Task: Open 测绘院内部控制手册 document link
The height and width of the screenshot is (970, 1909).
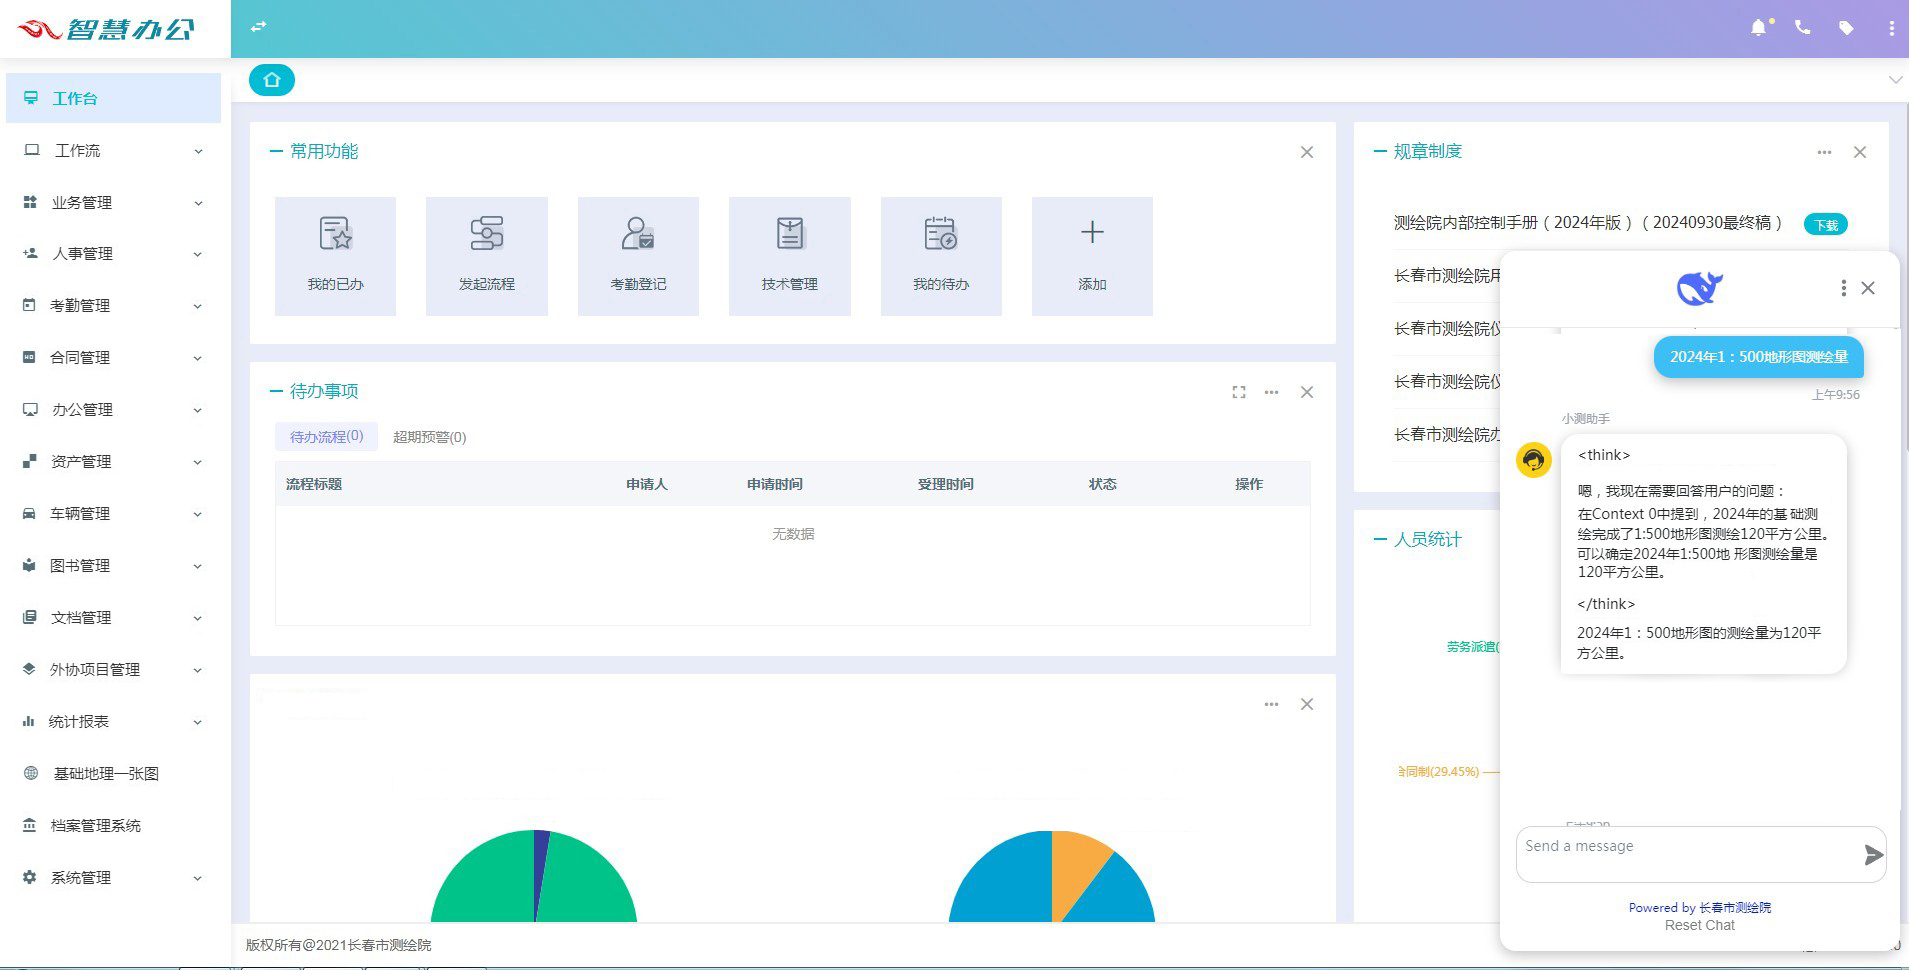Action: (1588, 223)
